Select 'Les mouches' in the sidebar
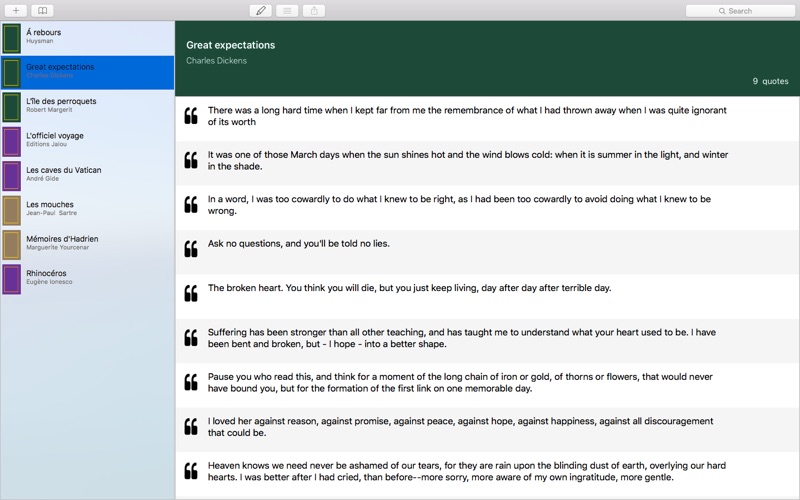This screenshot has height=500, width=800. (x=87, y=210)
